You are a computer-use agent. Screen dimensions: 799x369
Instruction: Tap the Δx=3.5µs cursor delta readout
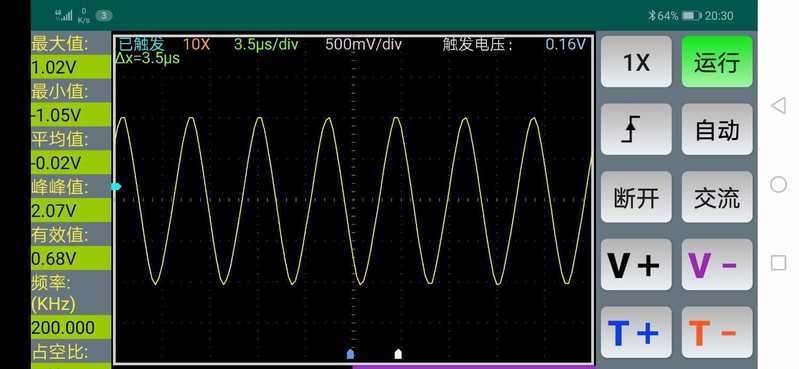(147, 58)
